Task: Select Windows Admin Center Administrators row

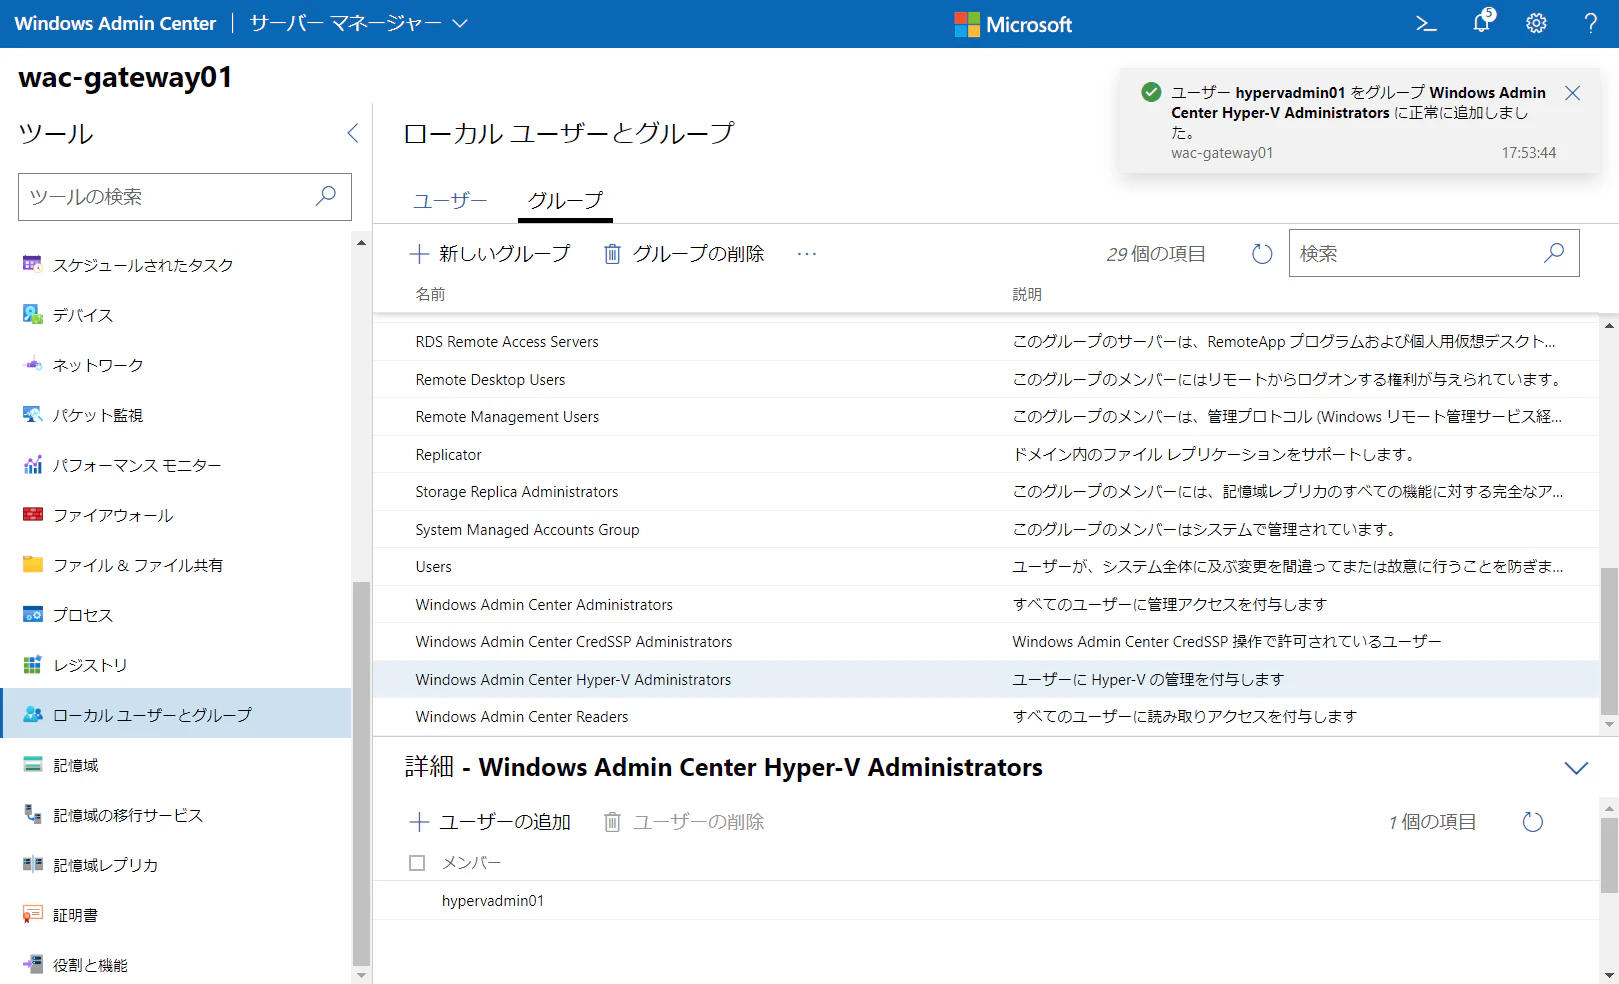Action: click(x=986, y=604)
